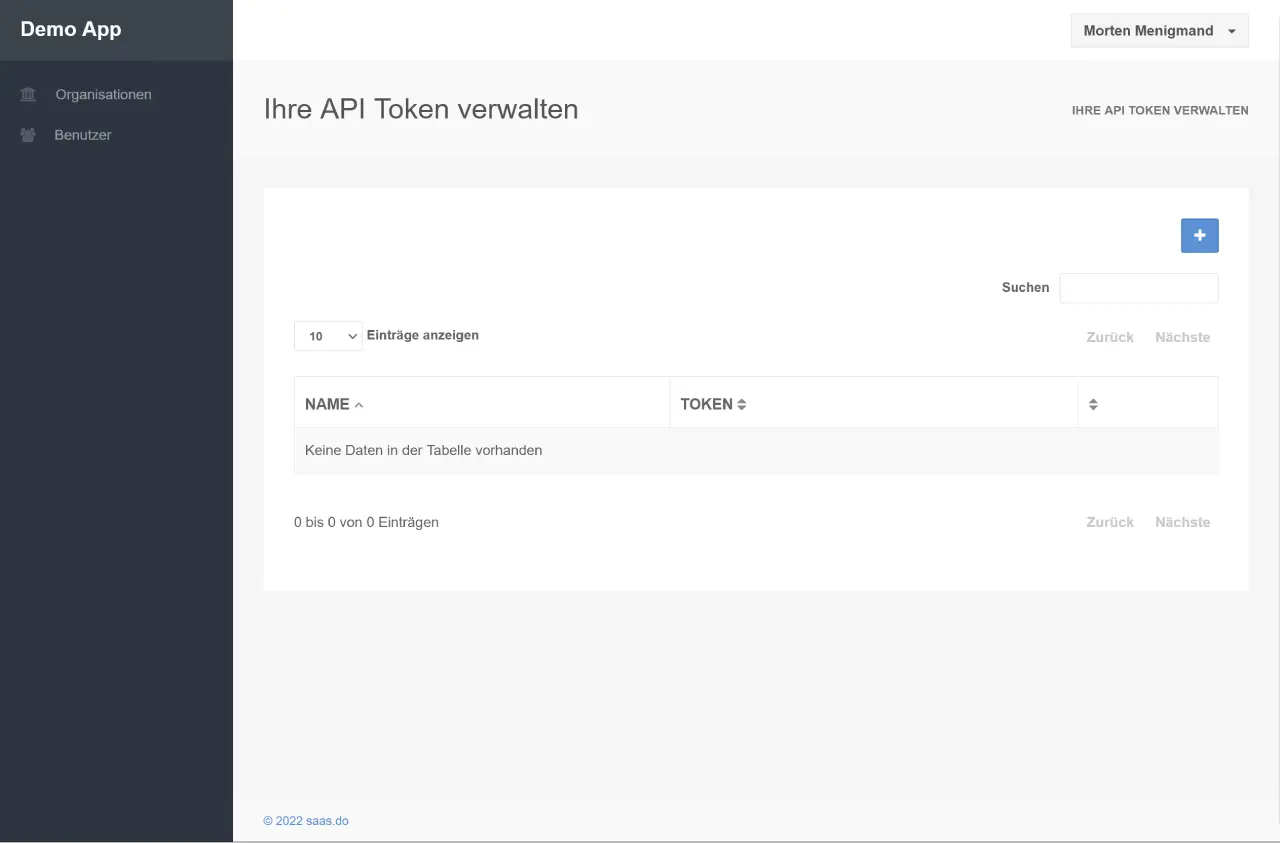Click the top Nächste pagination button
The image size is (1280, 843).
[1182, 337]
